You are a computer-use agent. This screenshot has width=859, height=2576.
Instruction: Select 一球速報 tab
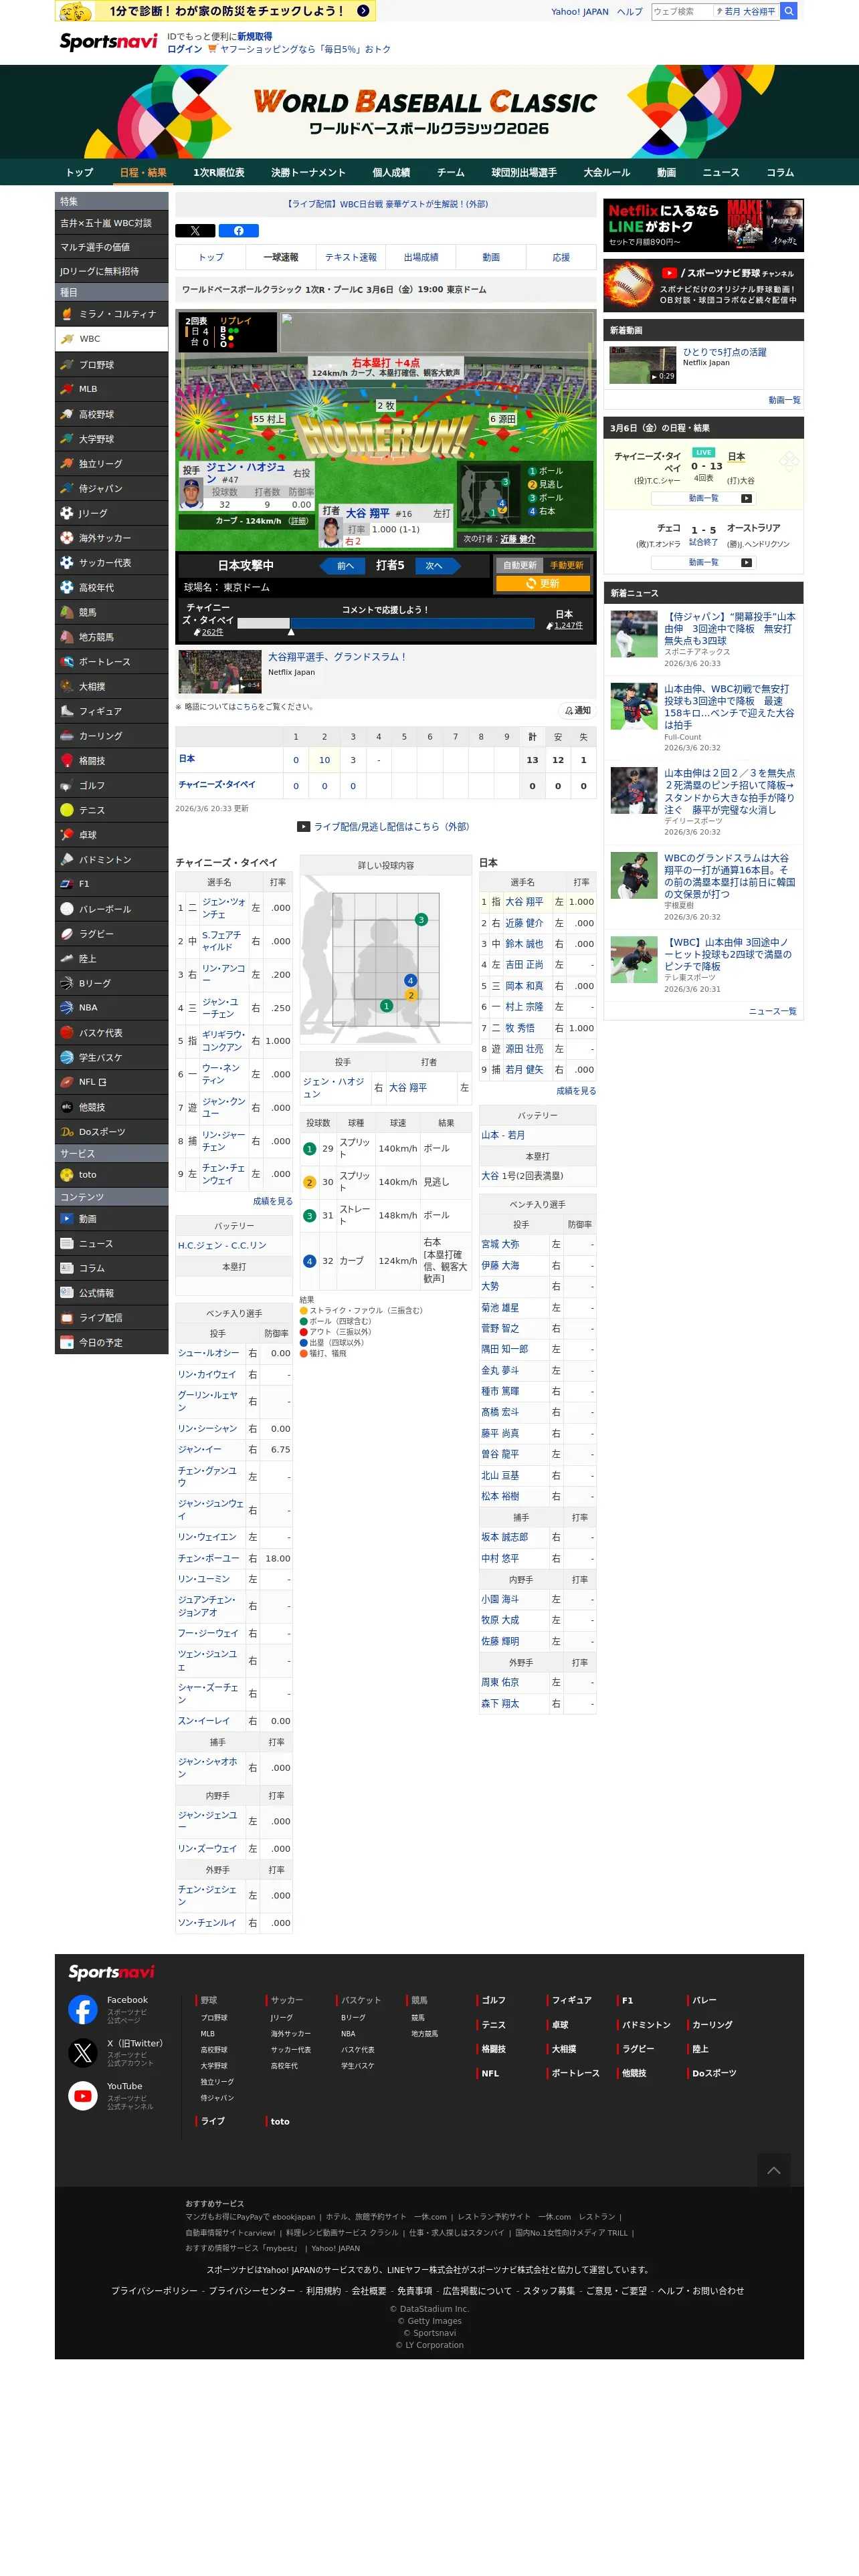pos(281,257)
